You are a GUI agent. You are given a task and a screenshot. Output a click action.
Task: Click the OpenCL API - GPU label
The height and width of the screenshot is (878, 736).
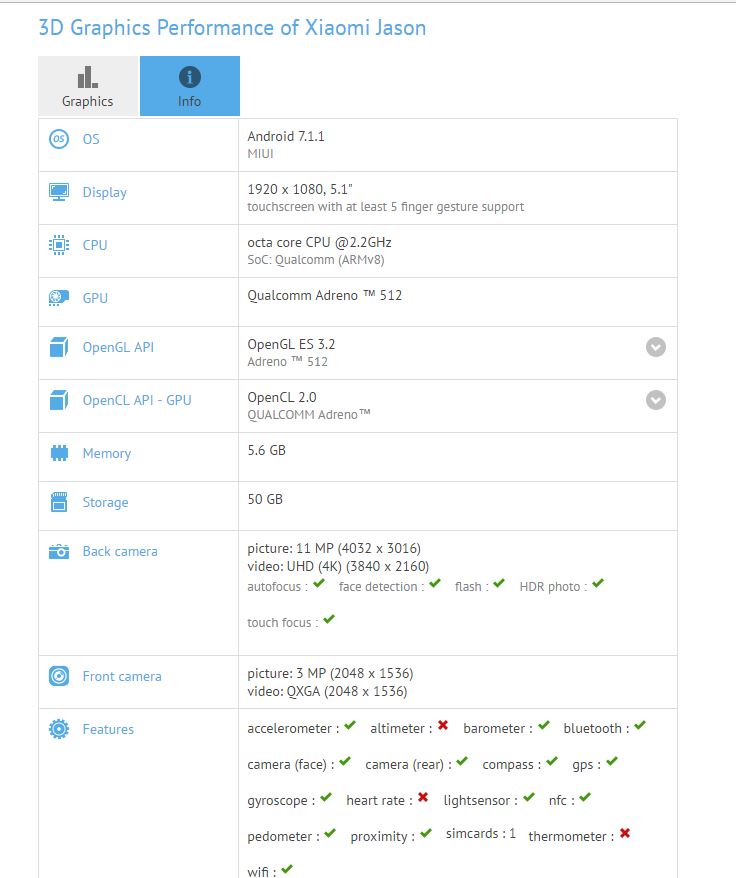[x=137, y=400]
